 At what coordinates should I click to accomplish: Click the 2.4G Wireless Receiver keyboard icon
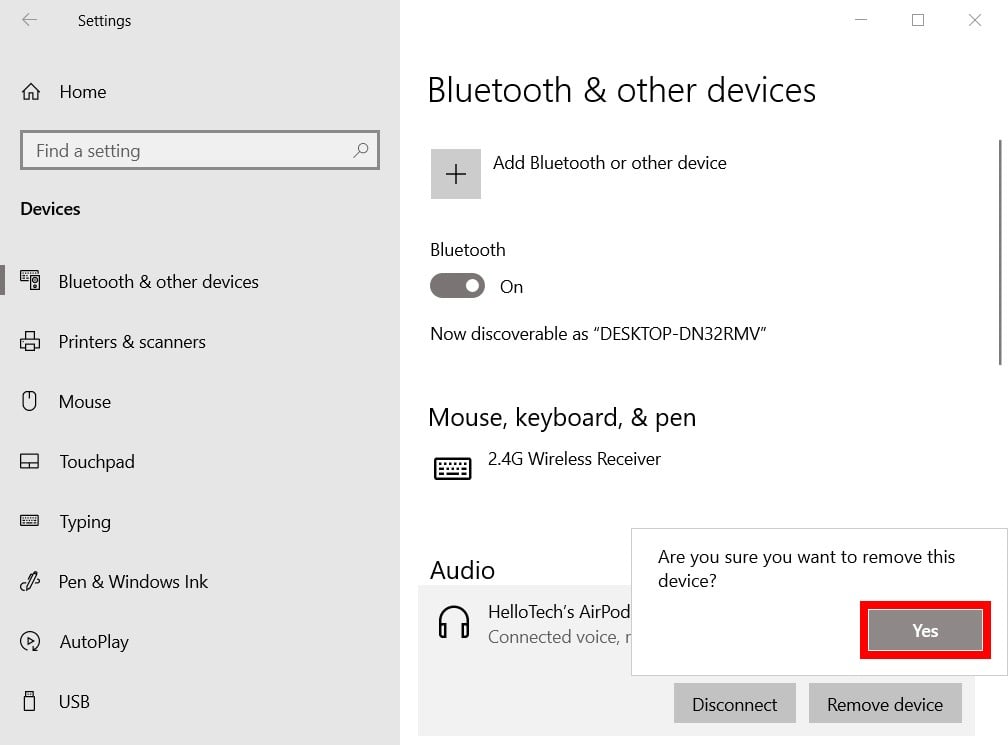click(453, 467)
